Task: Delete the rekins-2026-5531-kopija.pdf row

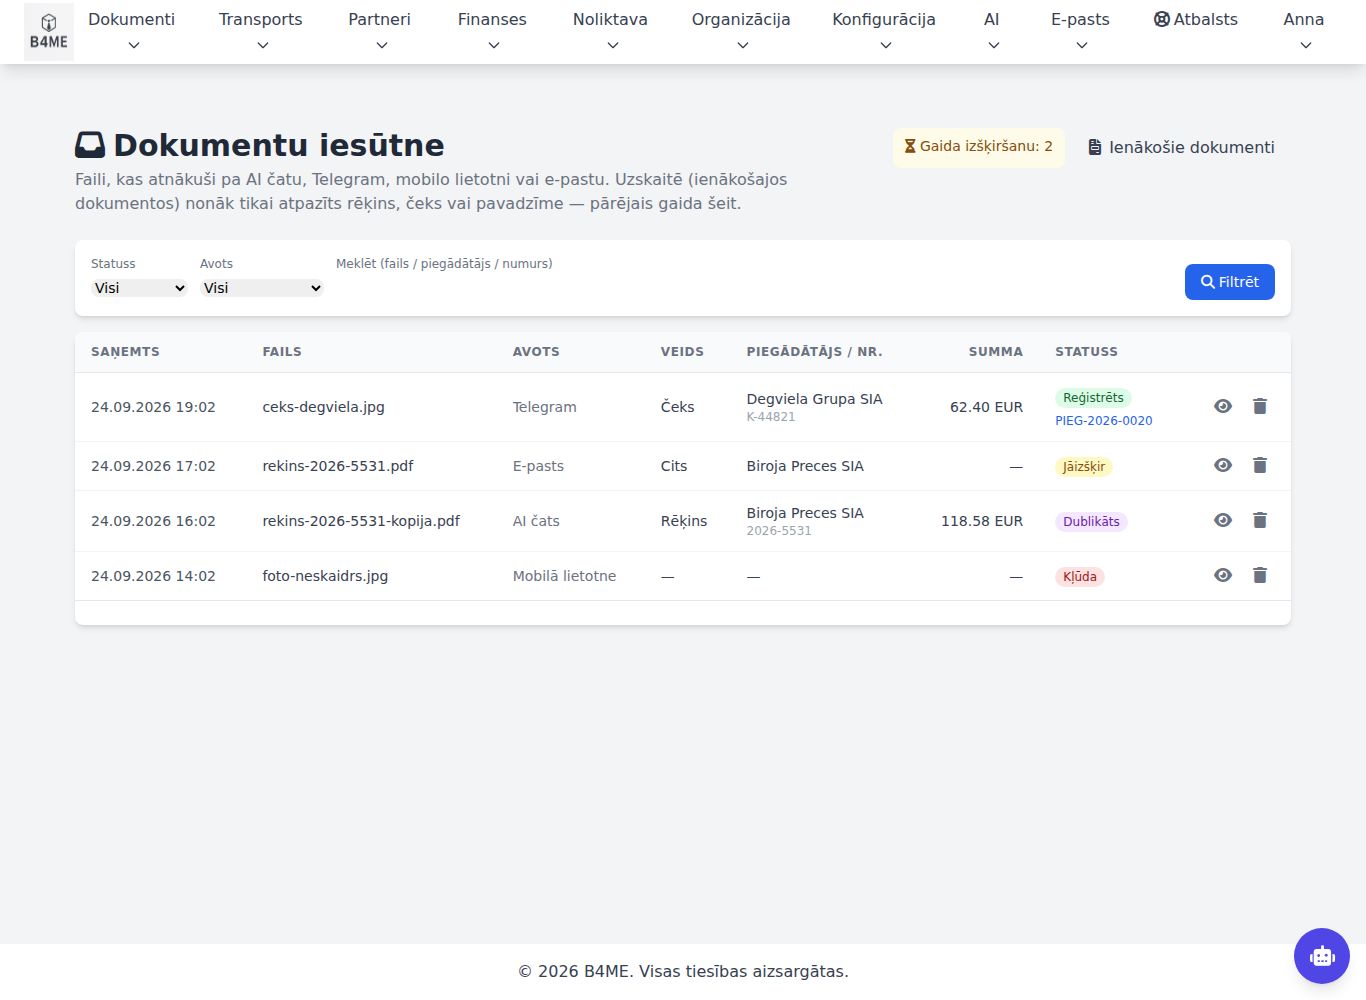Action: tap(1260, 520)
